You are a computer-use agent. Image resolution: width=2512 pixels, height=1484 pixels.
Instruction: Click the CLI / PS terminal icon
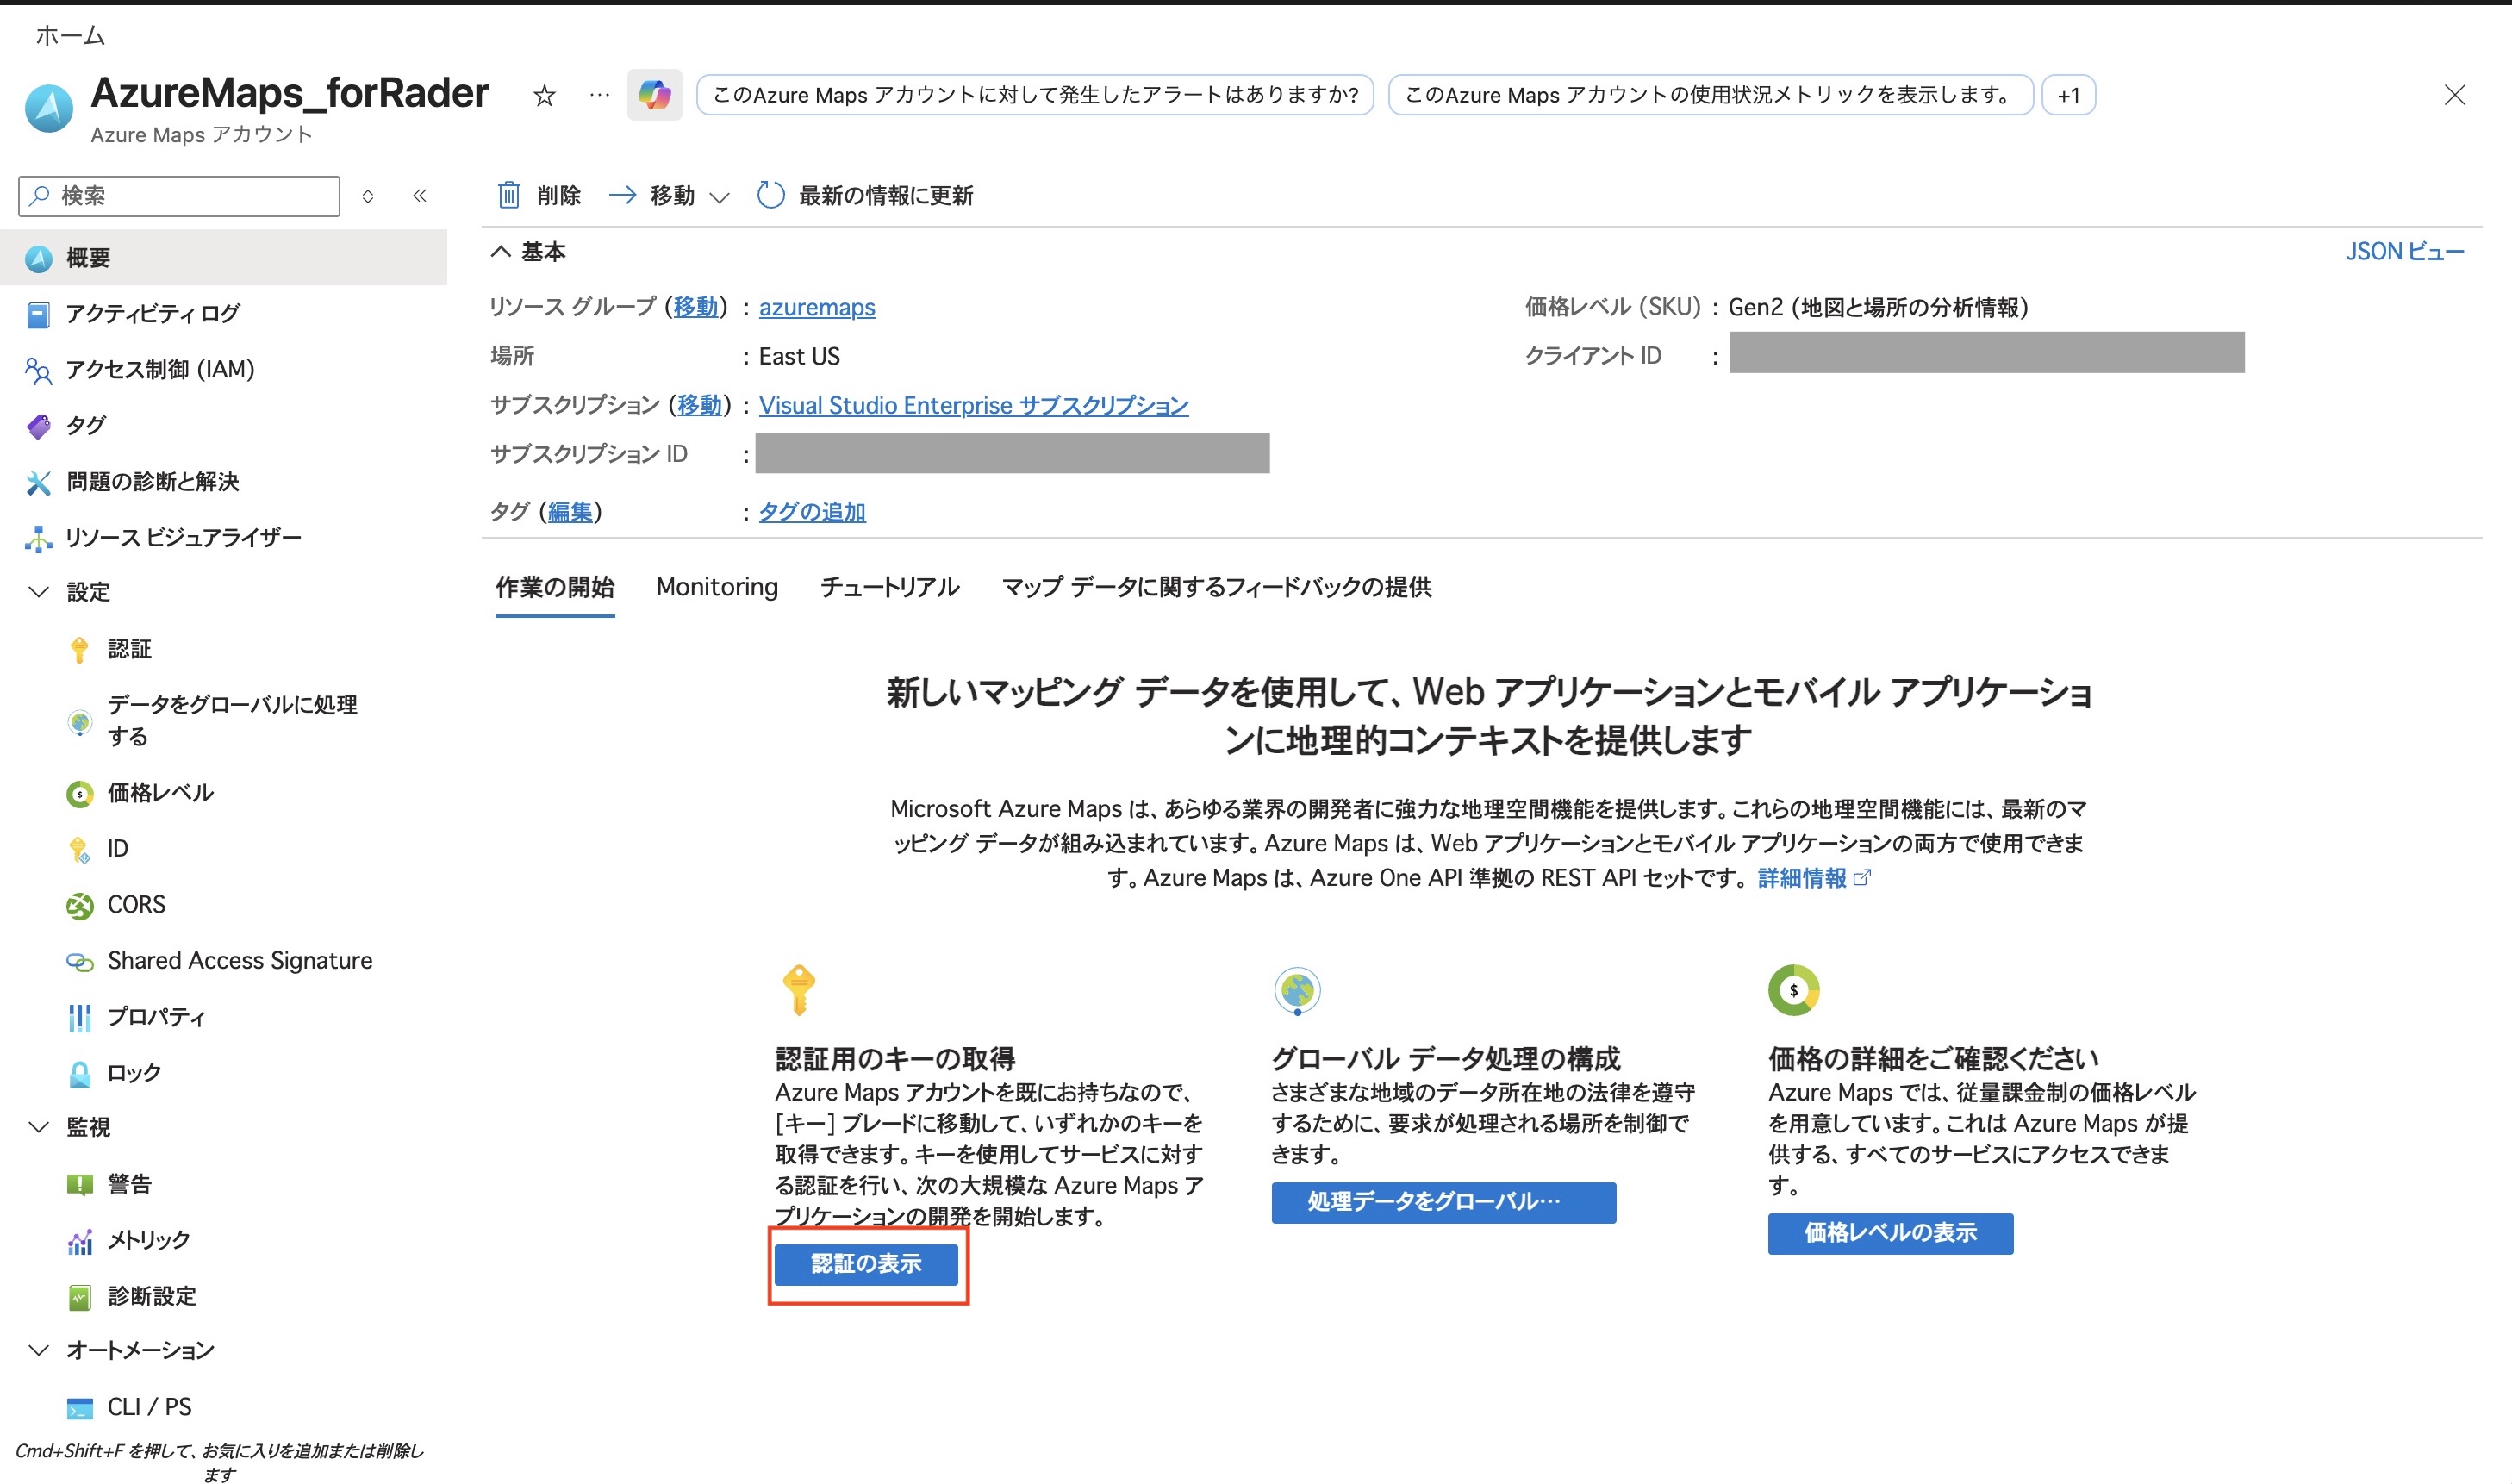tap(80, 1408)
